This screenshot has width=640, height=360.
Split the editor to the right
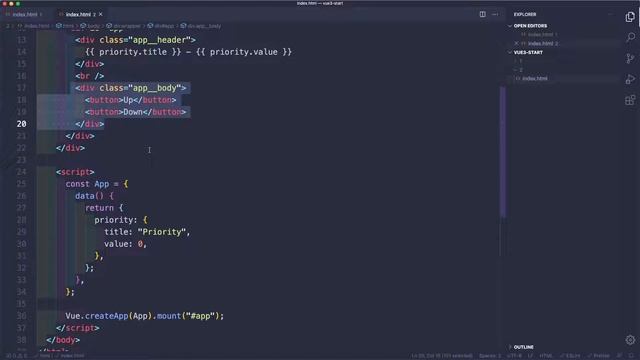coord(482,14)
